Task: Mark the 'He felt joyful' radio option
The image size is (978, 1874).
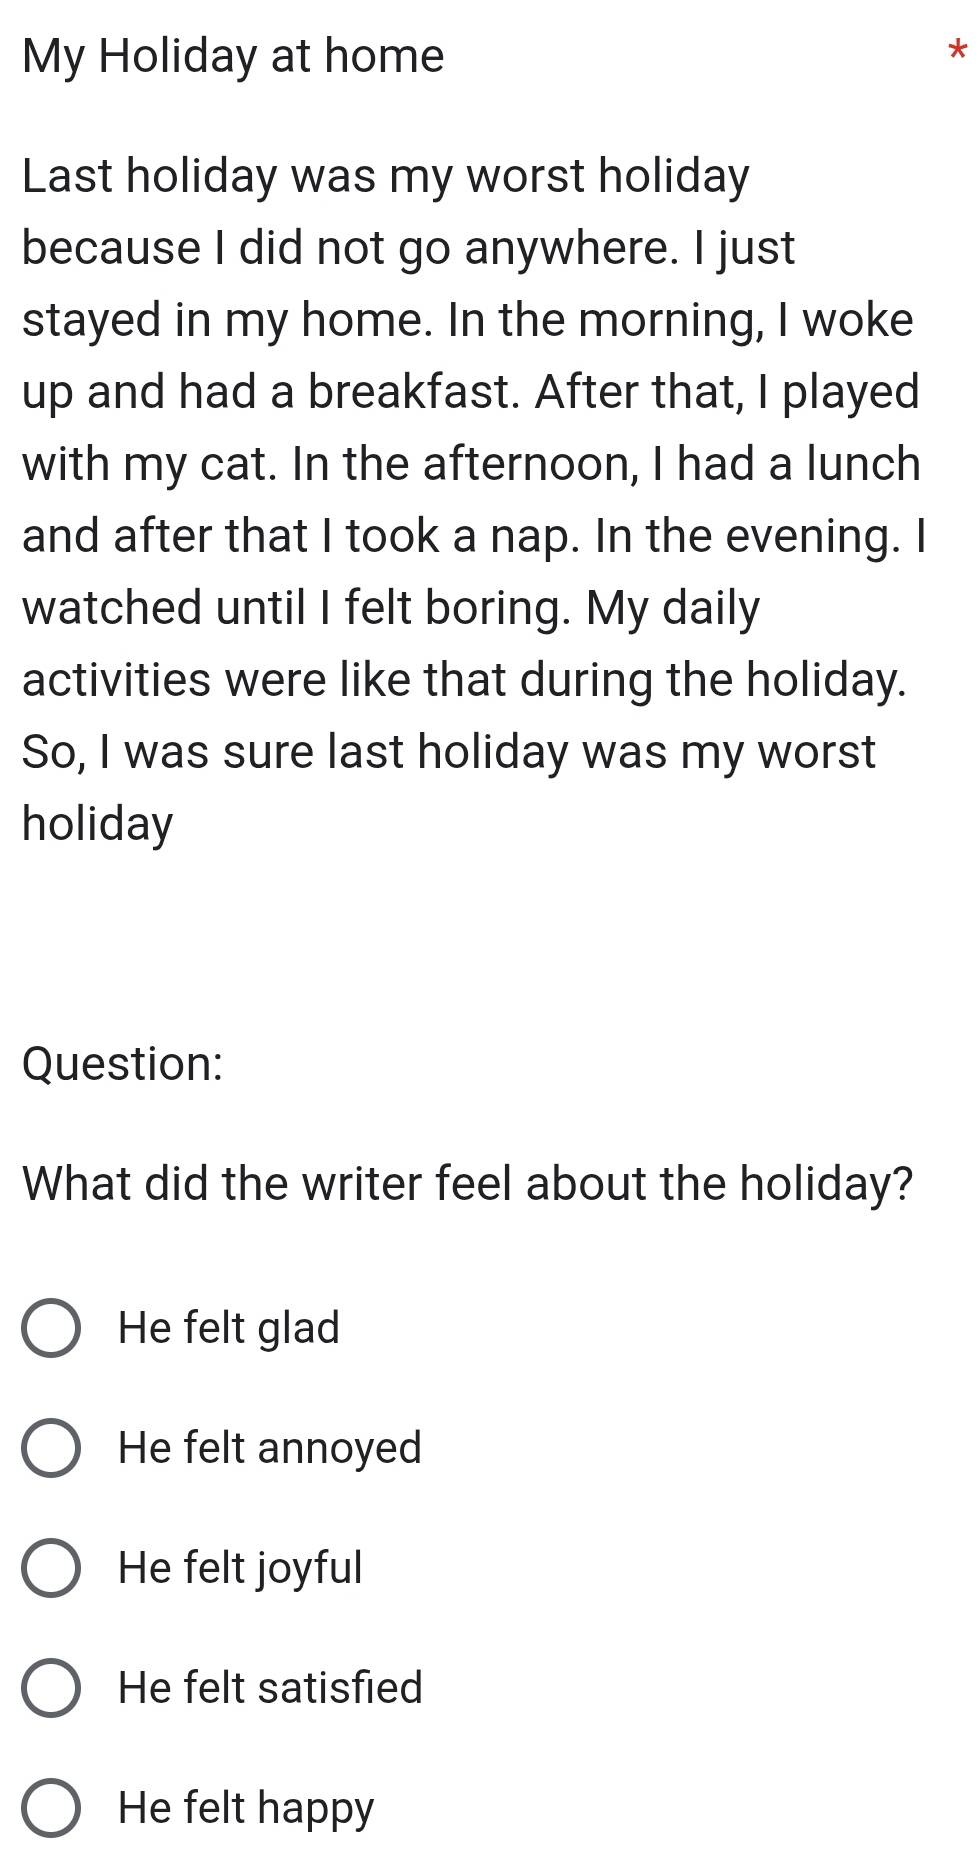Action: pyautogui.click(x=50, y=1568)
